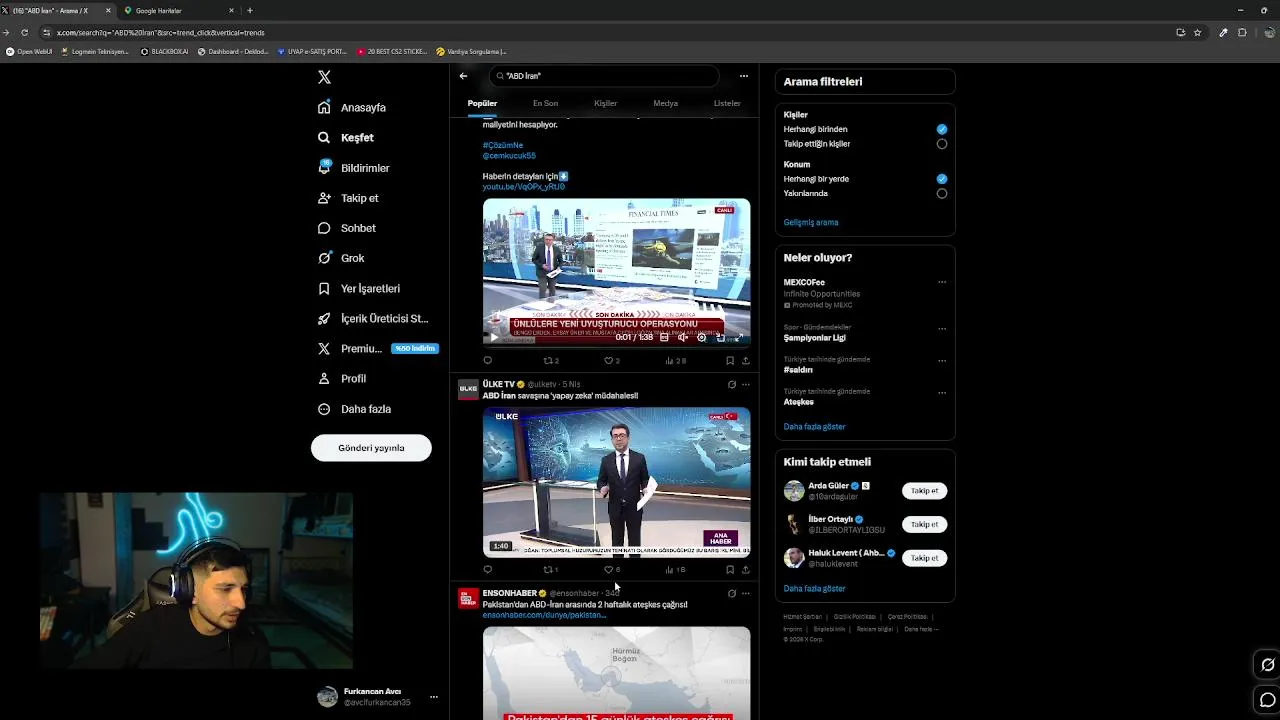Unmute the first video's volume icon
The image size is (1280, 720).
pos(683,337)
